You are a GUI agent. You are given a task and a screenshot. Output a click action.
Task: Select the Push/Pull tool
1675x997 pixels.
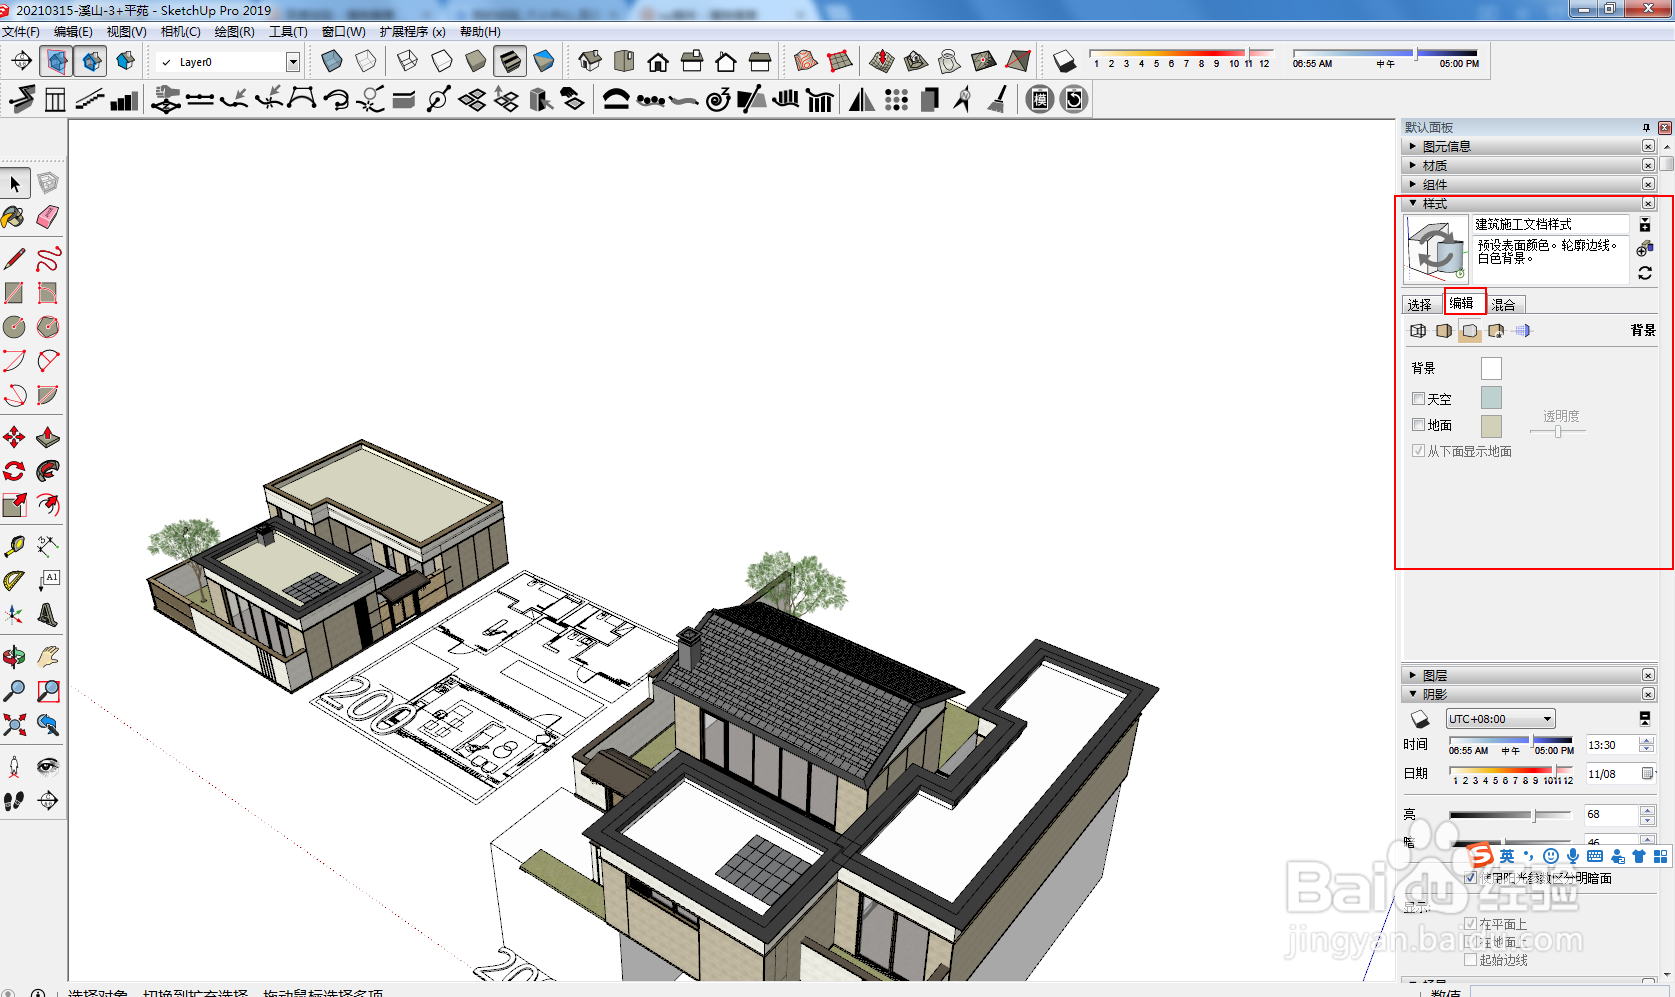click(48, 437)
